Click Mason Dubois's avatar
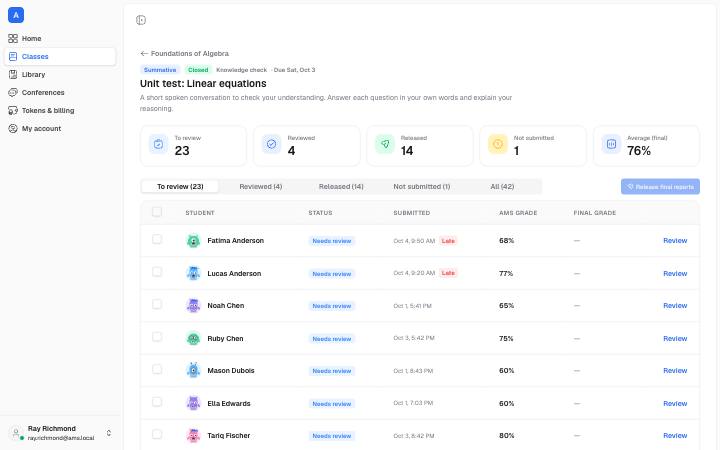720x450 pixels. point(193,371)
